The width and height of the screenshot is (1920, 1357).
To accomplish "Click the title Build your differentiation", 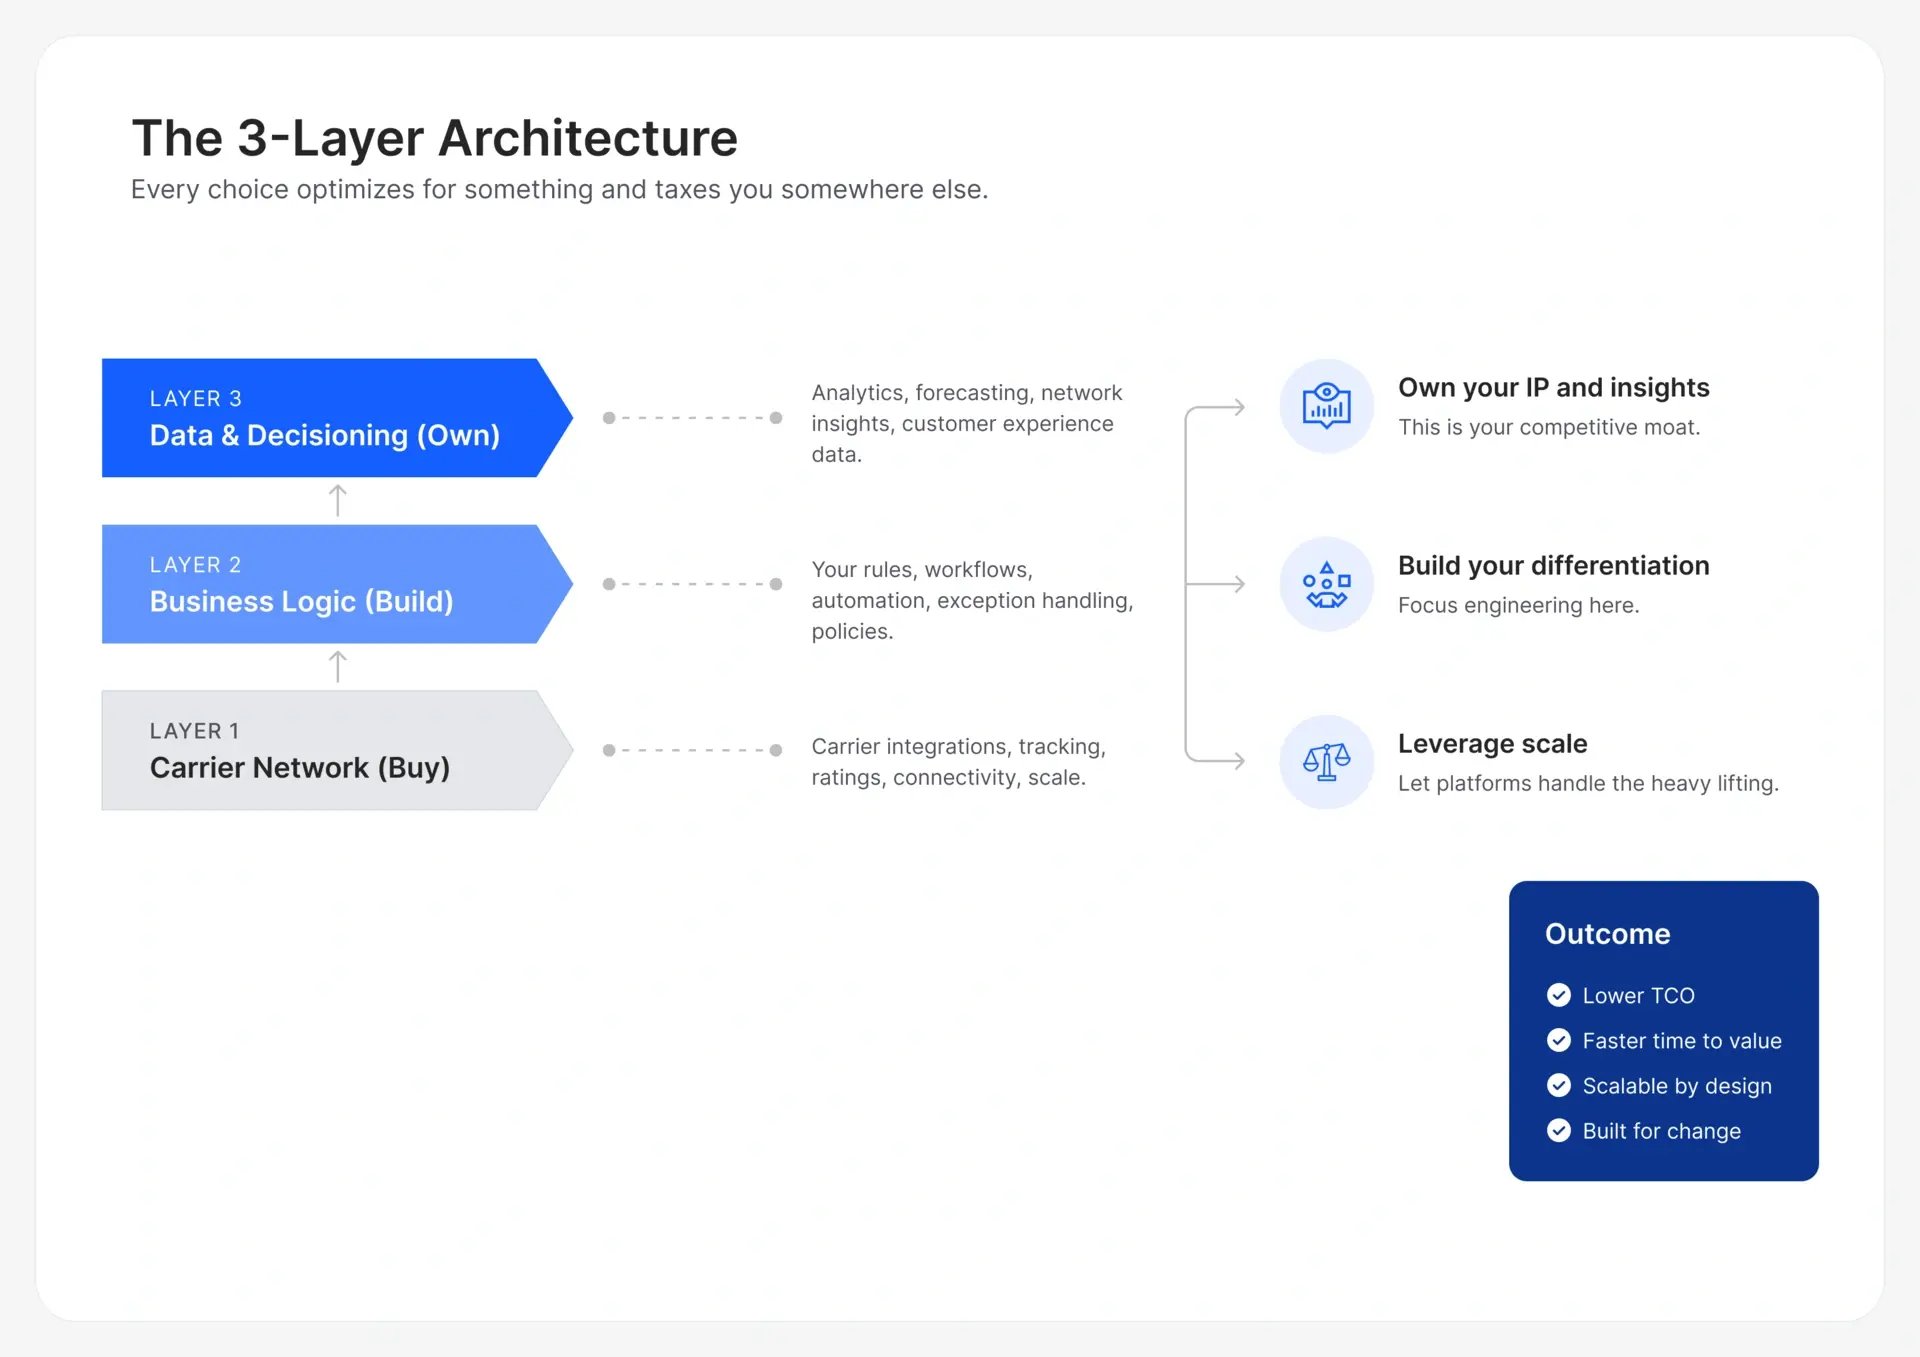I will pyautogui.click(x=1553, y=566).
